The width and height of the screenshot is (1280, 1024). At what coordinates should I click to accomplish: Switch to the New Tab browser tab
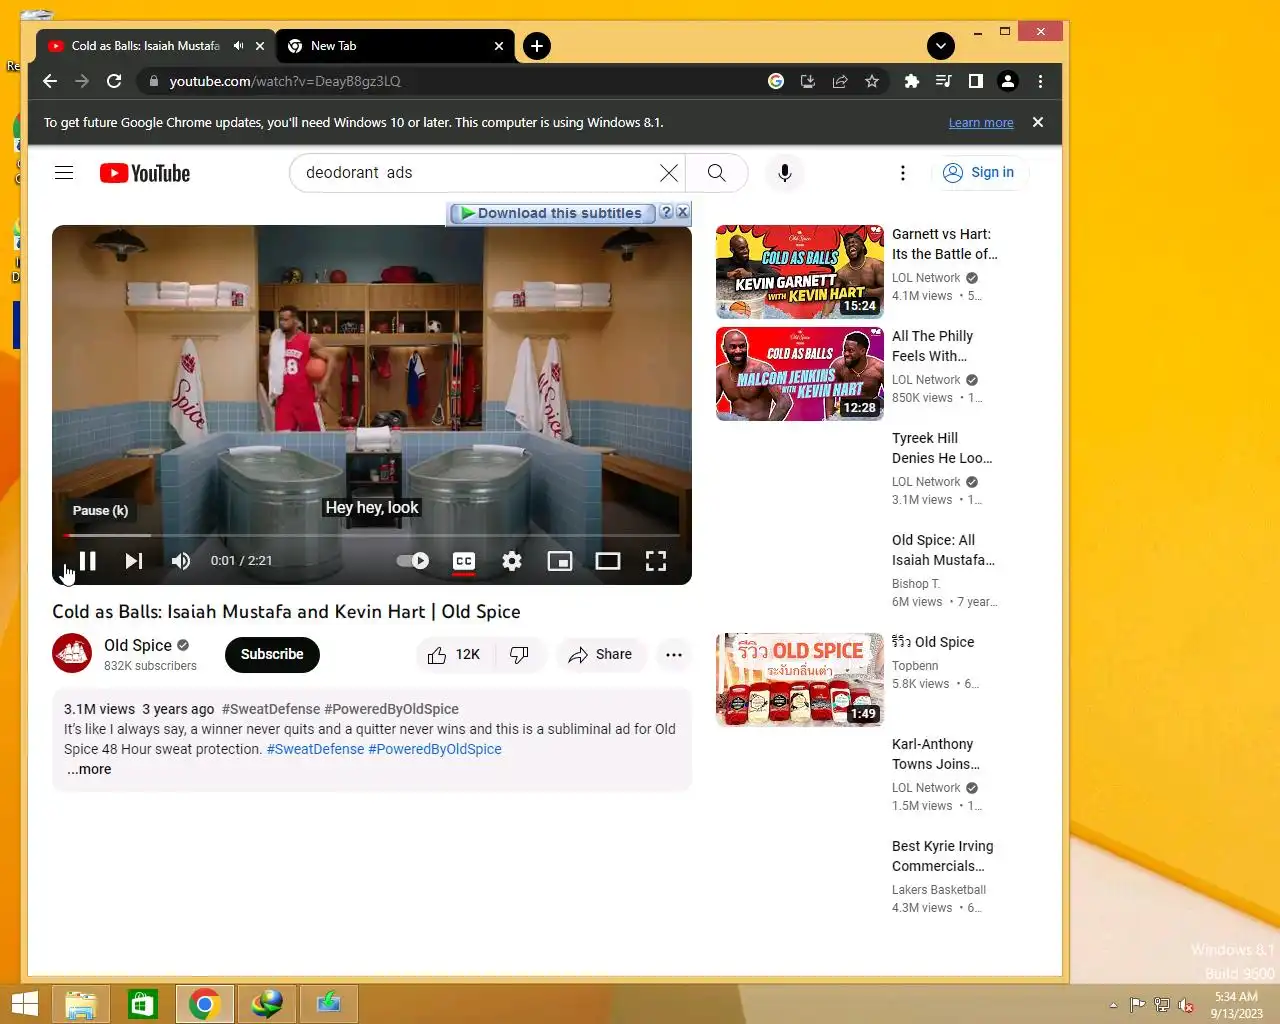(x=394, y=46)
